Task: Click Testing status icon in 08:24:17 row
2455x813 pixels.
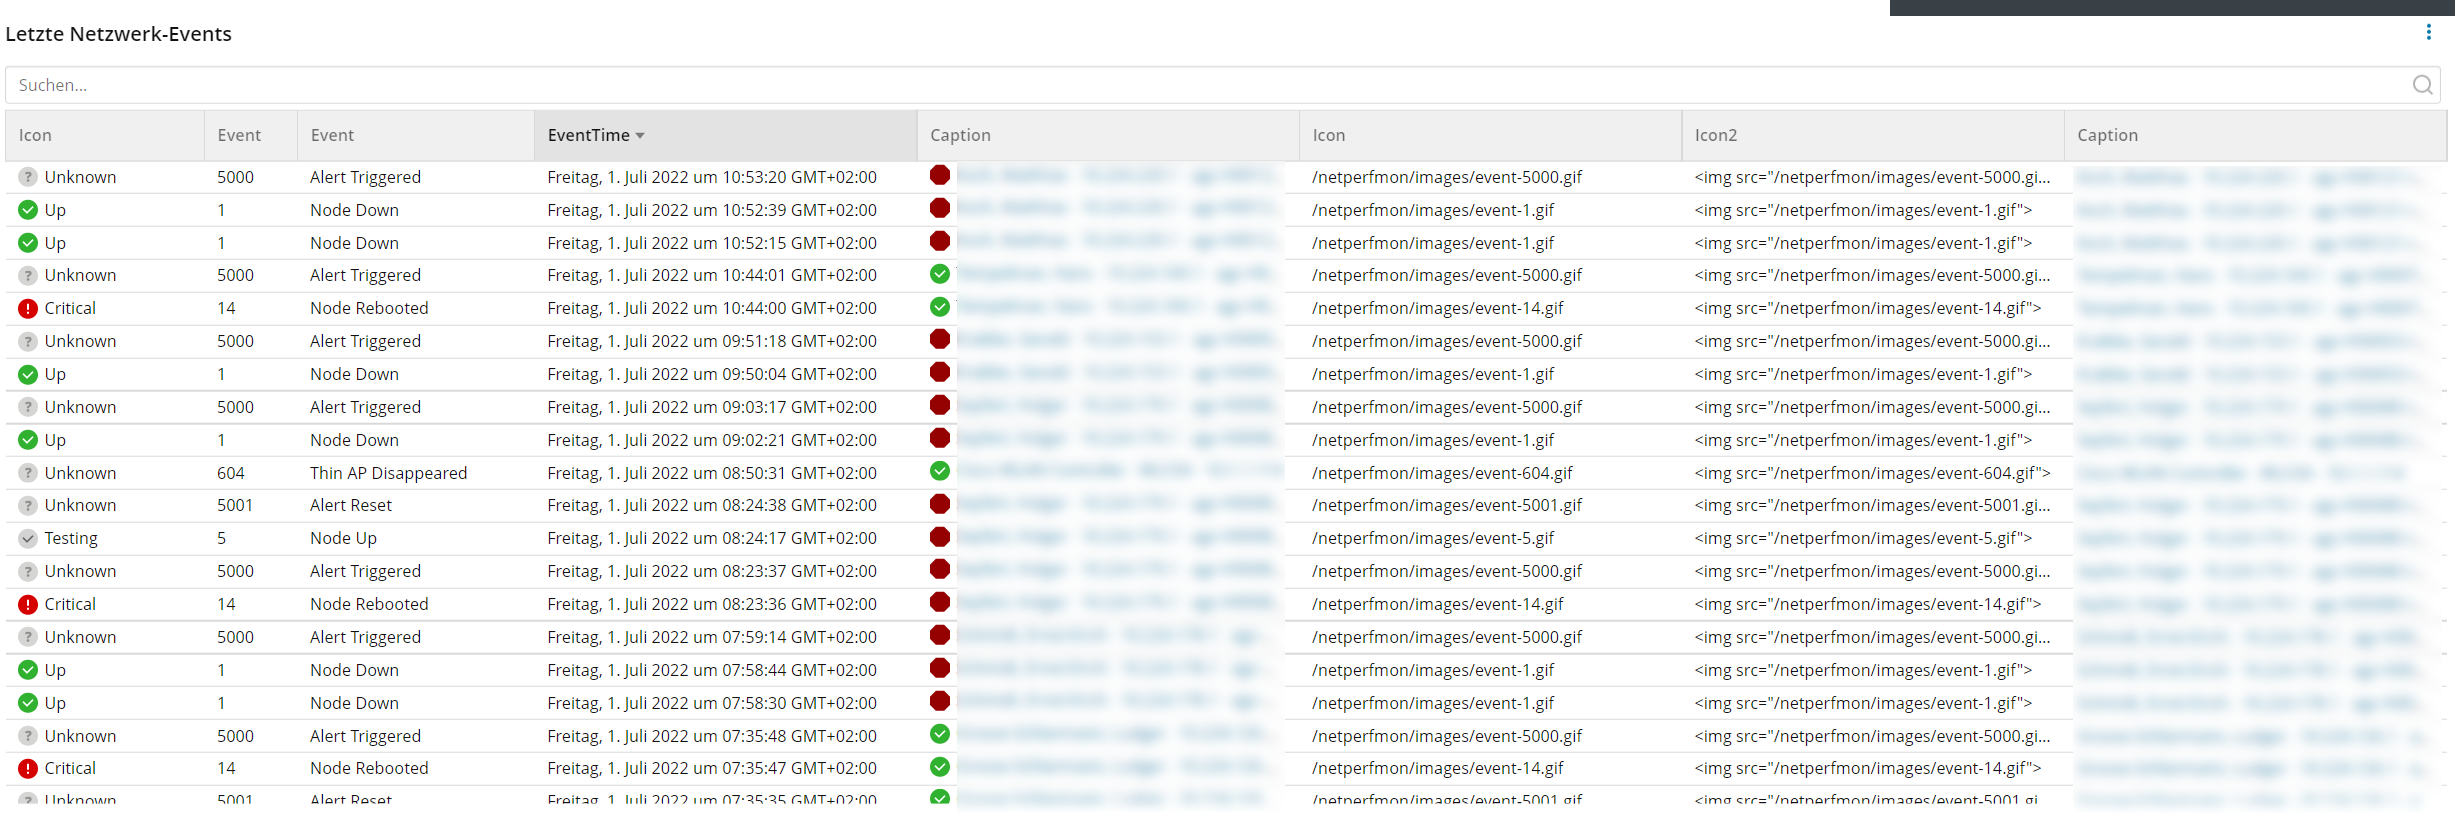Action: pos(28,538)
